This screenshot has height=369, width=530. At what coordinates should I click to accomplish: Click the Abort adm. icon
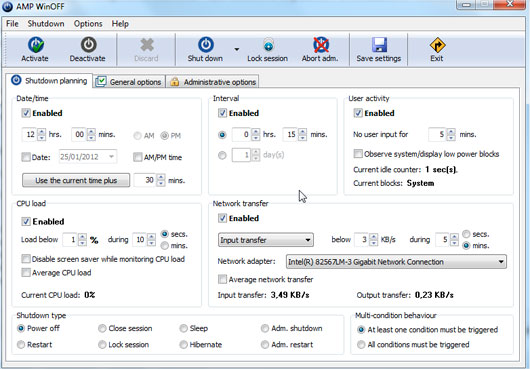tap(321, 45)
